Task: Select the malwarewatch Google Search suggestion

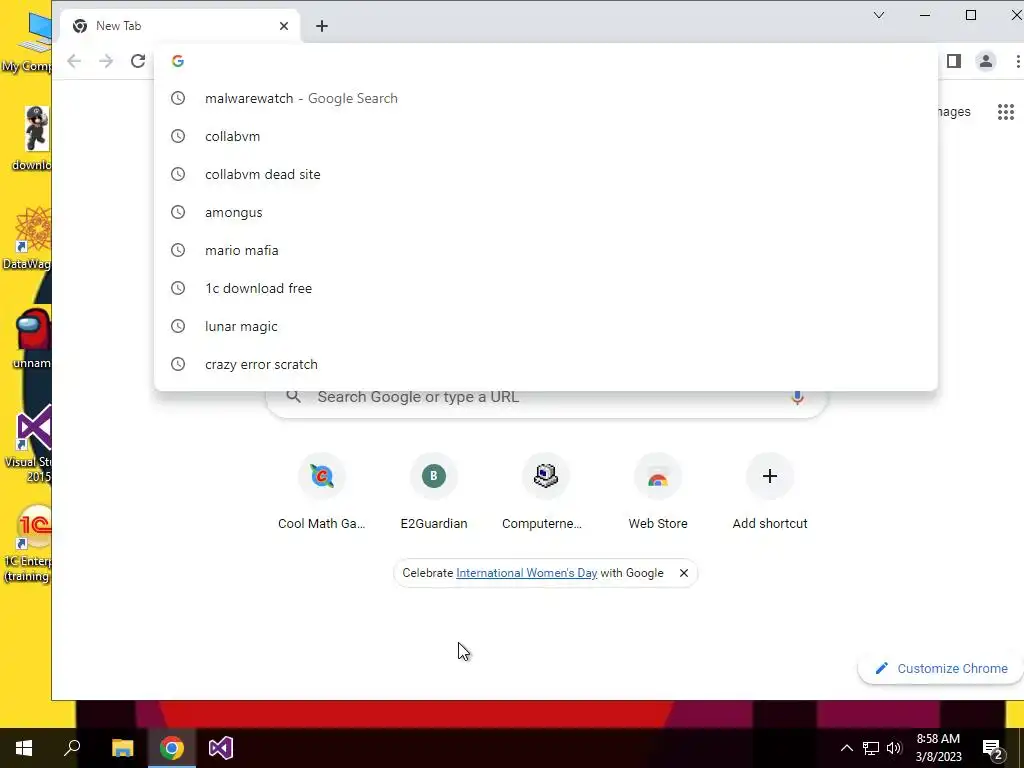Action: coord(546,98)
